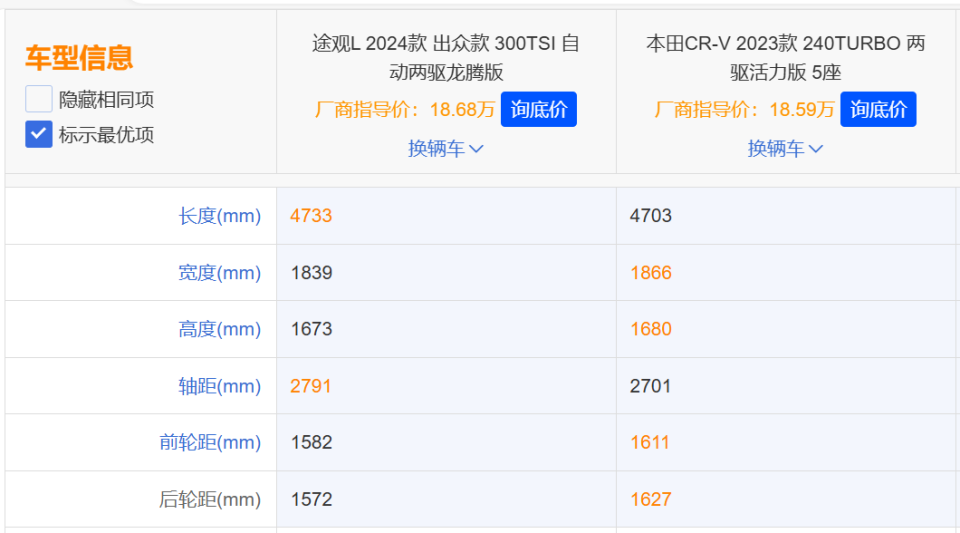
Task: Select wheelbase value 2791
Action: tap(310, 386)
